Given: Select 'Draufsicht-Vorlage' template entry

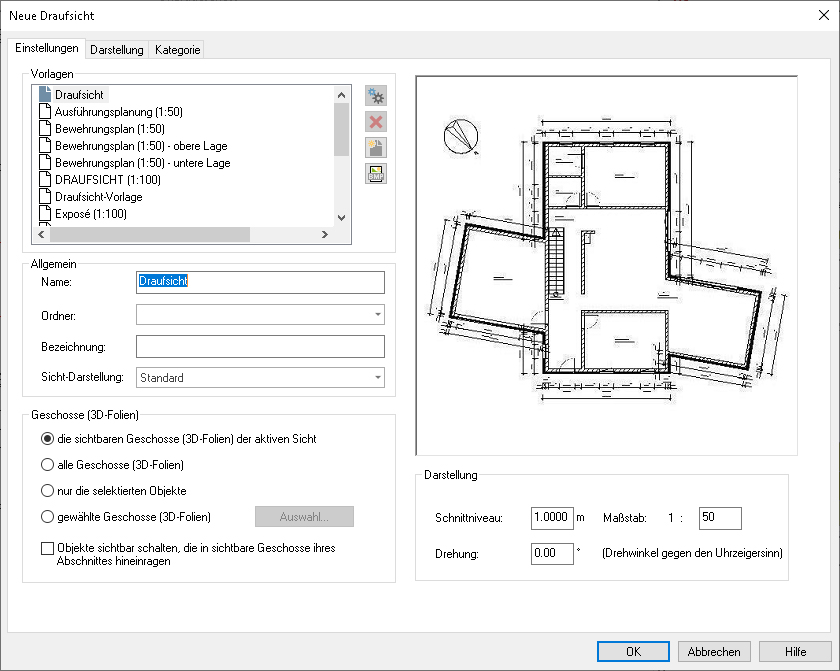Looking at the screenshot, I should (99, 197).
